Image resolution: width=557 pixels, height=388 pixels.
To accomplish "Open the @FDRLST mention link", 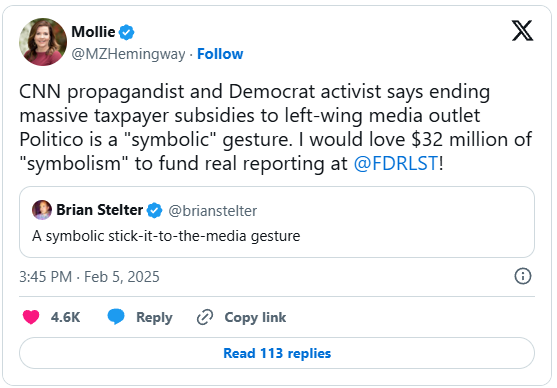I will pos(396,163).
